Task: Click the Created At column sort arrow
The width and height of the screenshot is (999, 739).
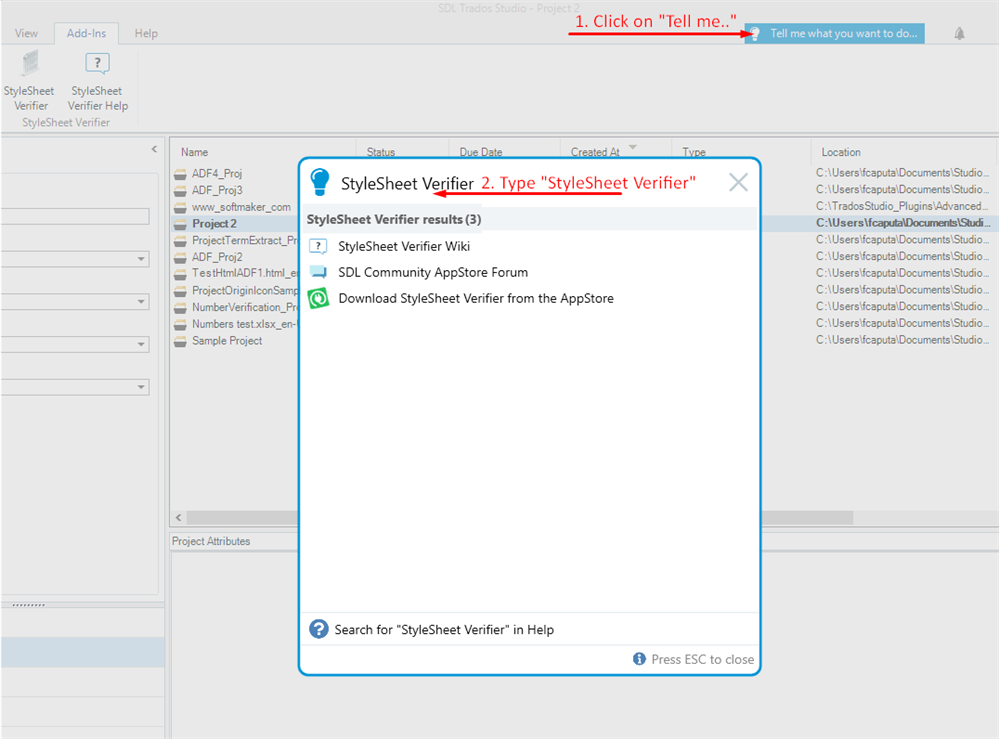Action: (x=633, y=147)
